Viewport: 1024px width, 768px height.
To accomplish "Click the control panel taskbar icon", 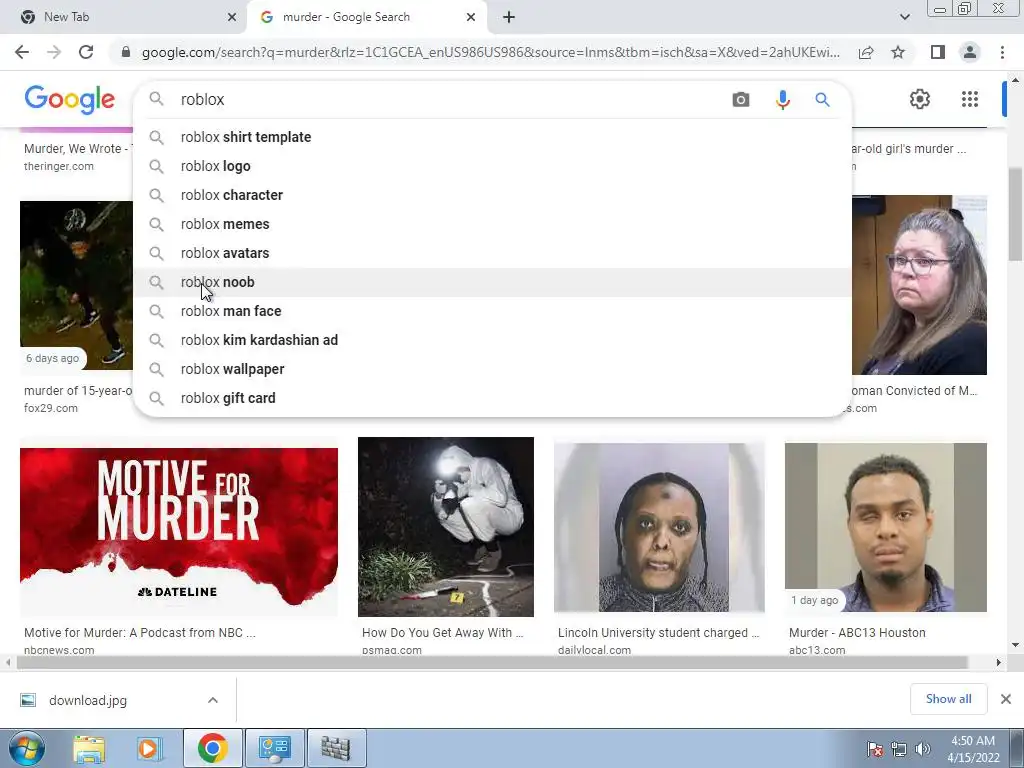I will click(274, 748).
